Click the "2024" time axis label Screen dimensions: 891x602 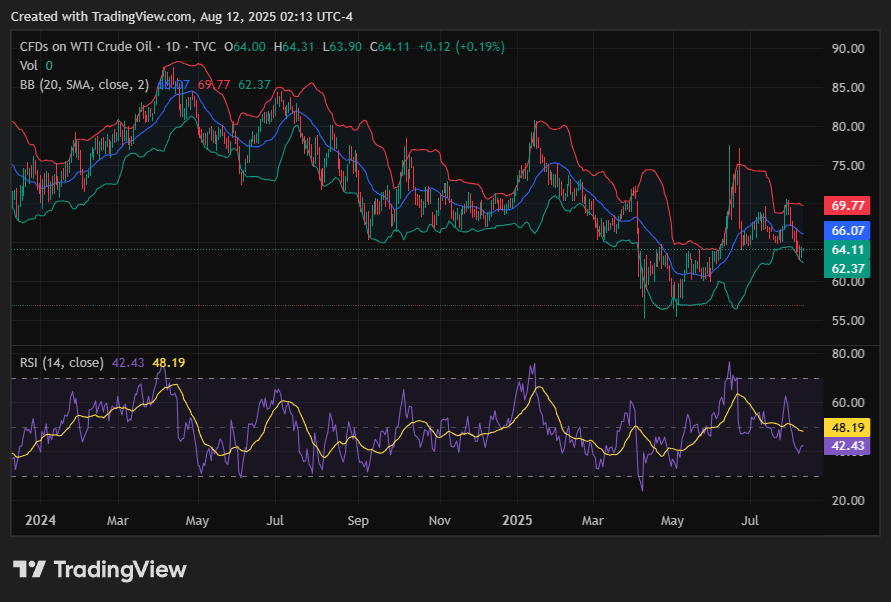40,520
